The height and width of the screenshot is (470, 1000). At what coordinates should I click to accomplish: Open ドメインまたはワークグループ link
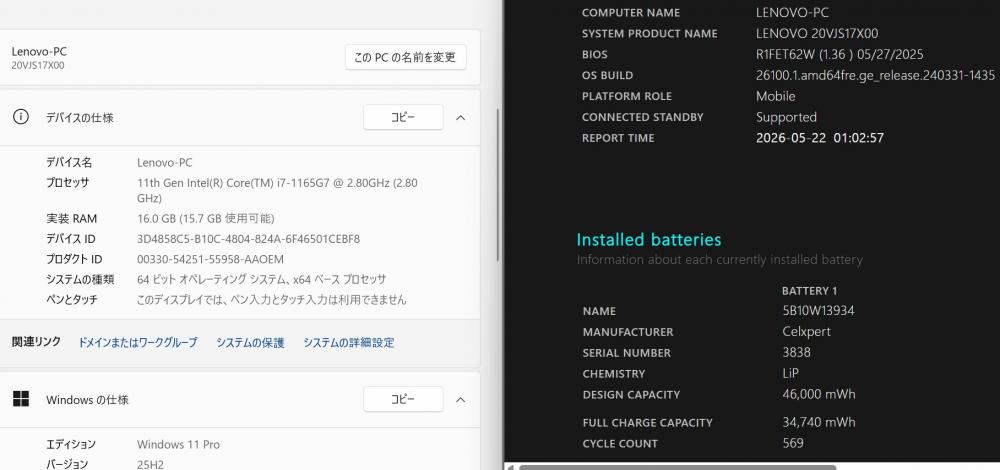(x=138, y=342)
